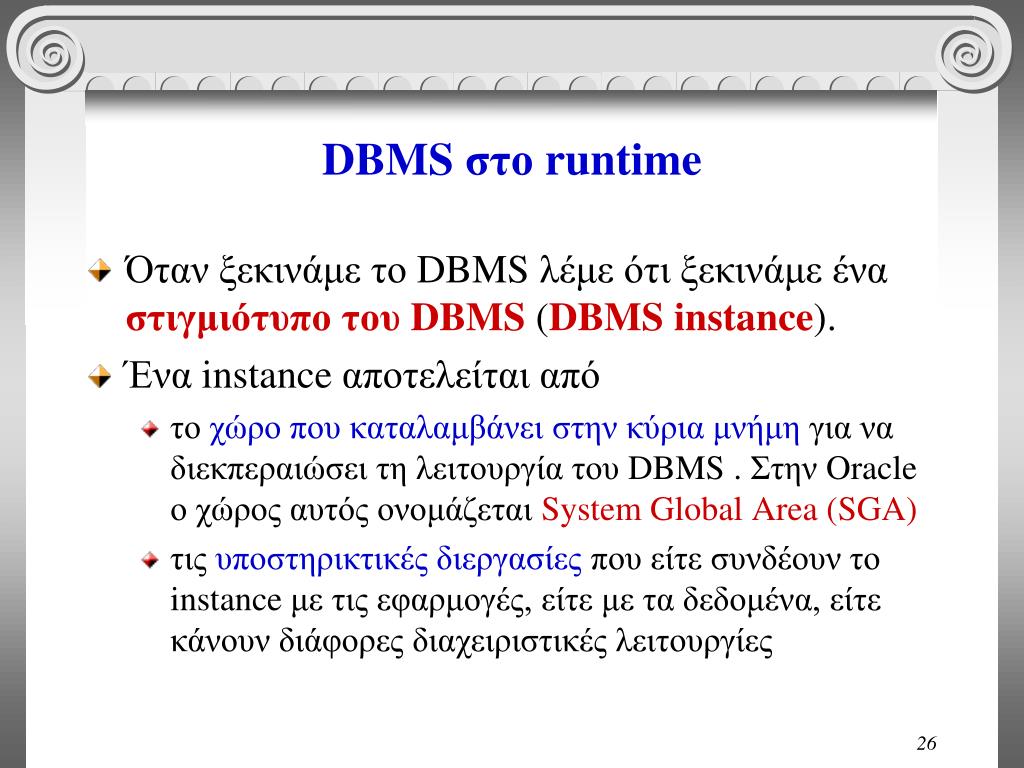This screenshot has width=1024, height=768.
Task: Click the diamond bullet before "Όταν ξεκινάμε"
Action: tap(100, 270)
